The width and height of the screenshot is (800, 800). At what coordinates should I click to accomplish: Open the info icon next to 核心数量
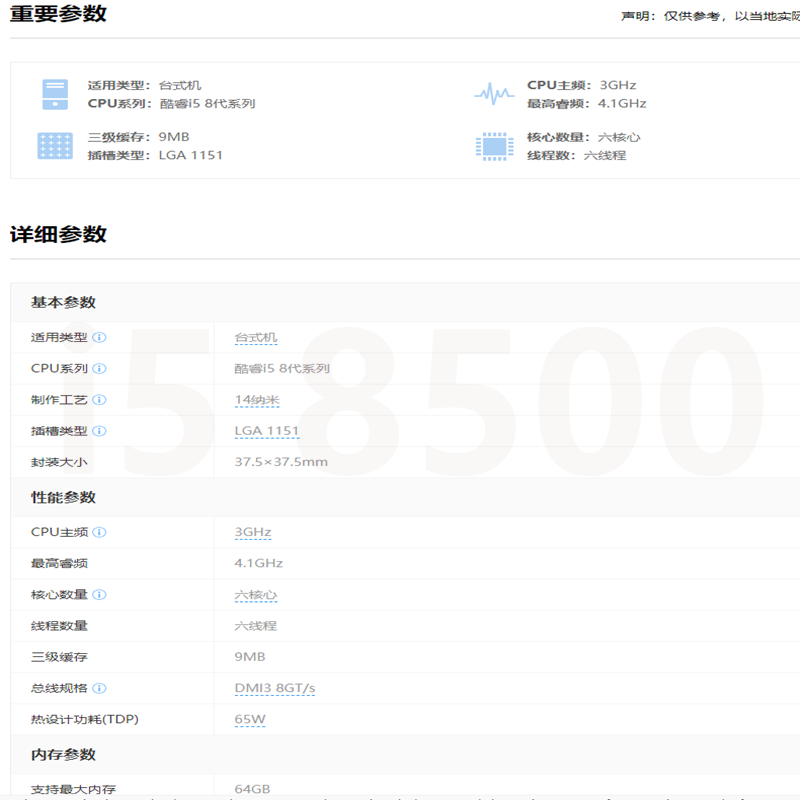point(99,594)
